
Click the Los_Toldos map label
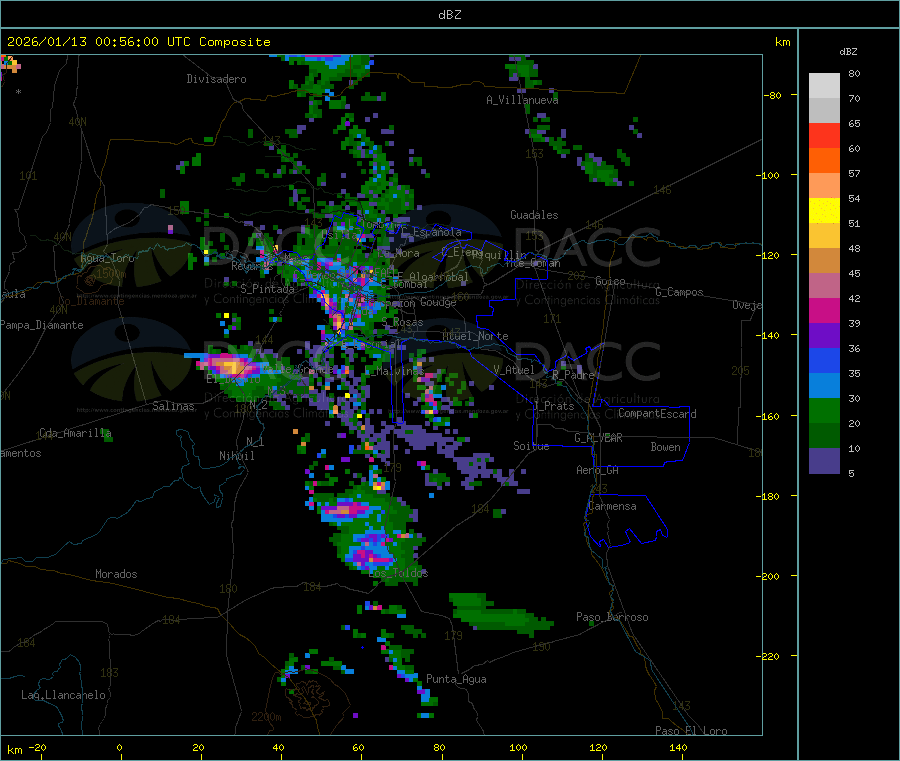coord(398,573)
